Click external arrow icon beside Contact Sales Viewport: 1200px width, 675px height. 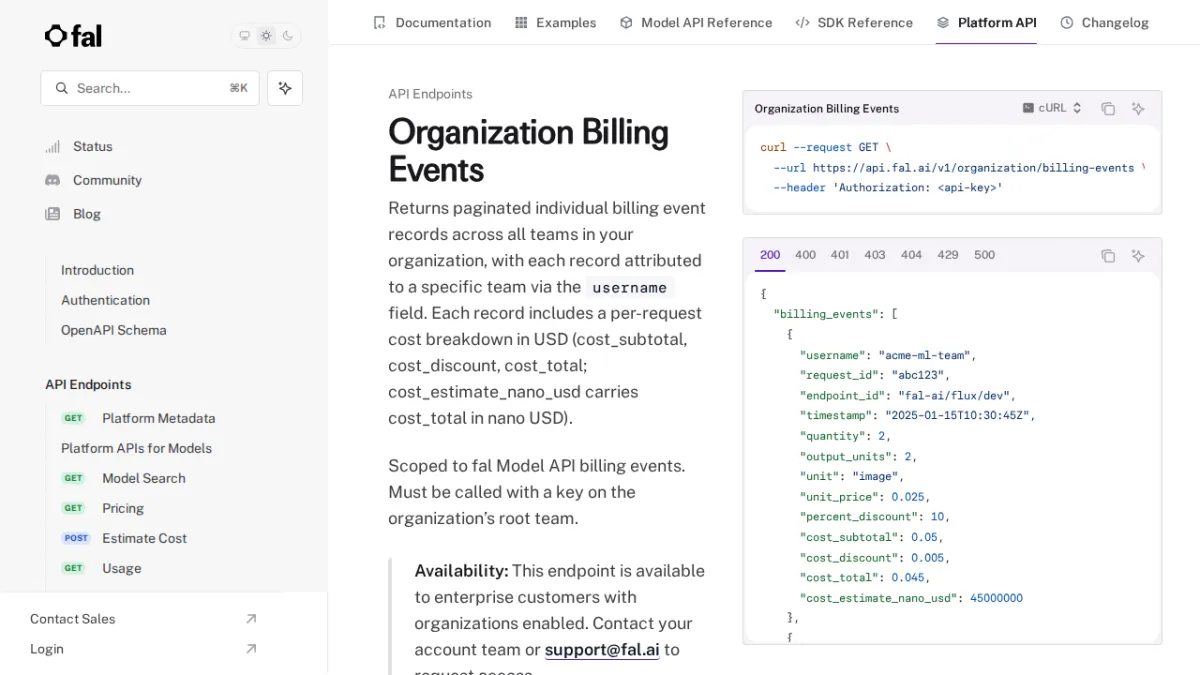click(251, 619)
